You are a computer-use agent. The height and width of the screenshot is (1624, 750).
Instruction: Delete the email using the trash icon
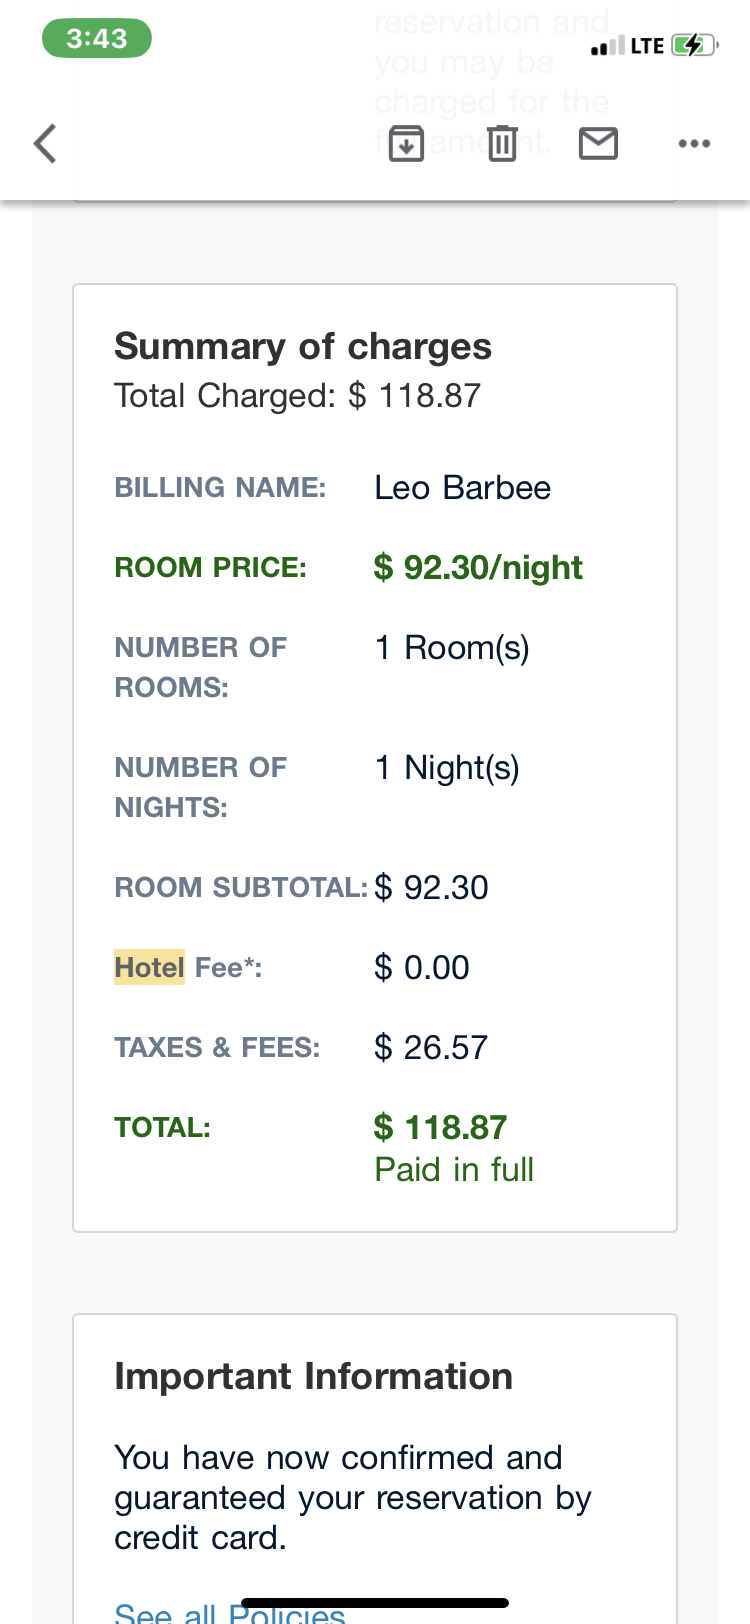point(502,144)
